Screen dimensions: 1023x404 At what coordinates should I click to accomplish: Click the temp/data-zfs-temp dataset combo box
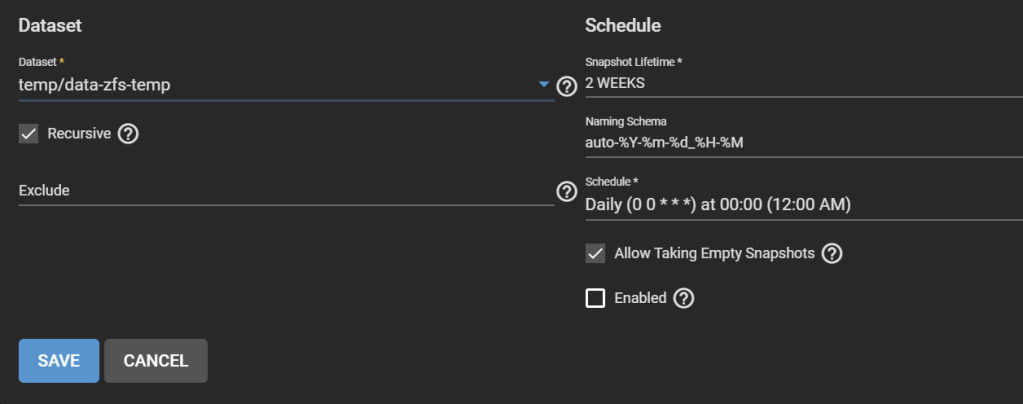[x=270, y=85]
